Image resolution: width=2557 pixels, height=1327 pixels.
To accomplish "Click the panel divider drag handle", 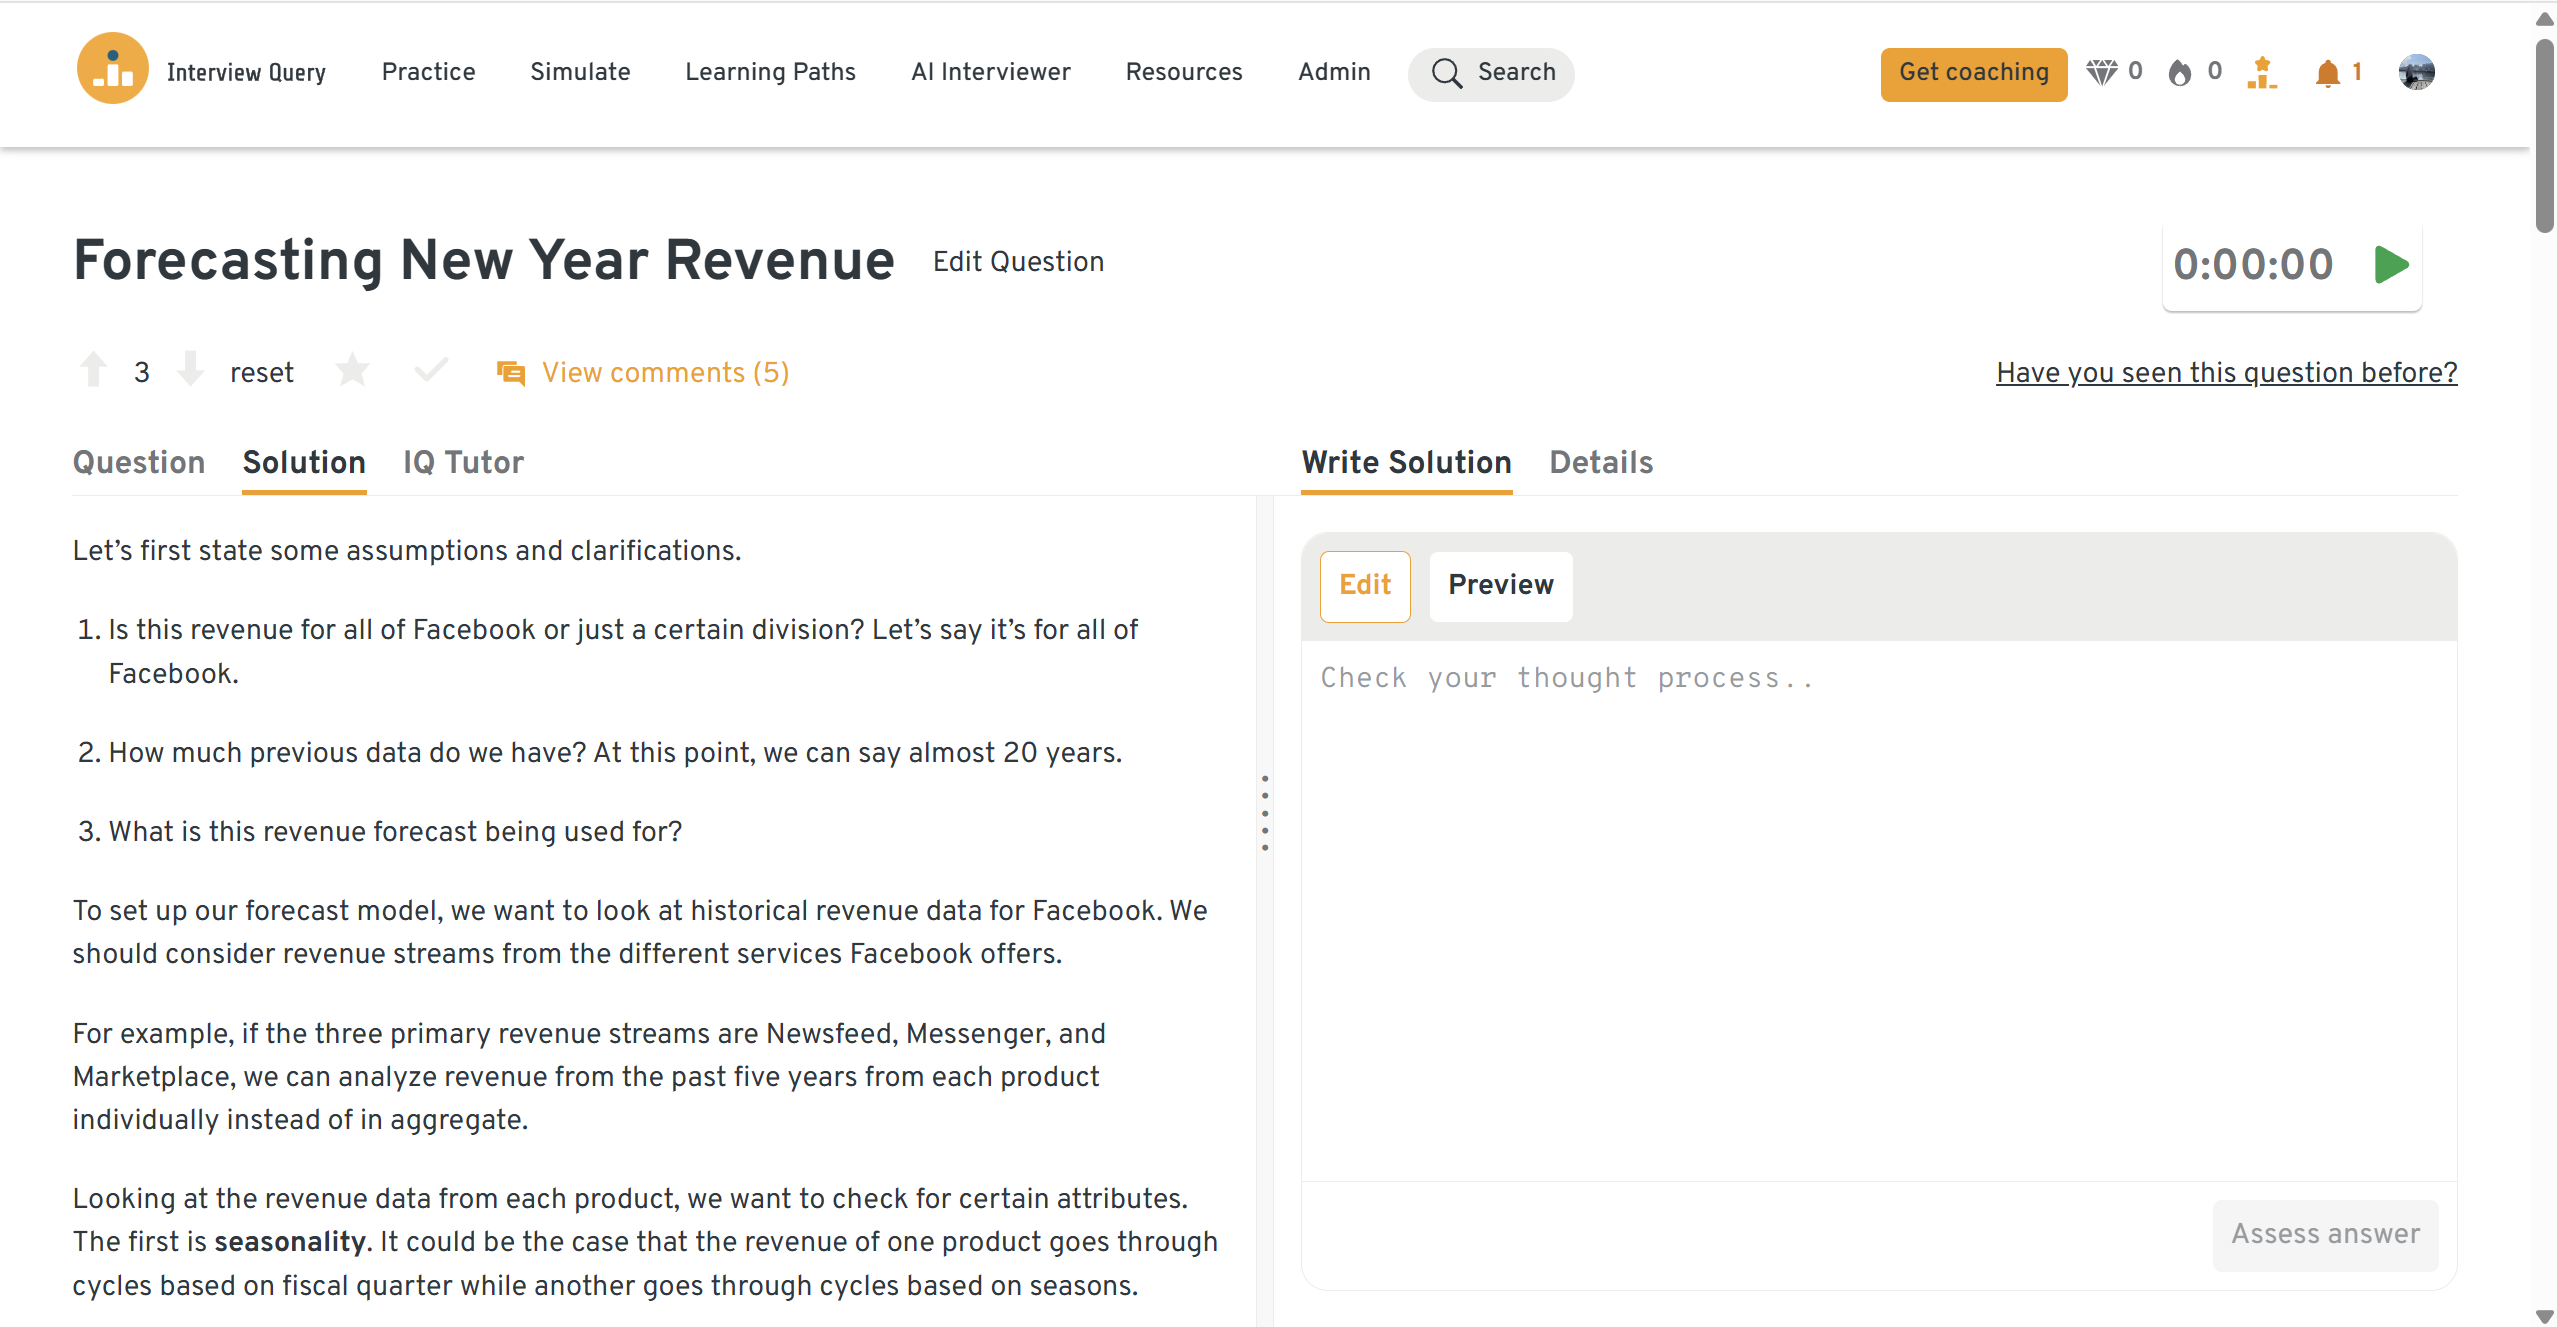I will tap(1265, 812).
